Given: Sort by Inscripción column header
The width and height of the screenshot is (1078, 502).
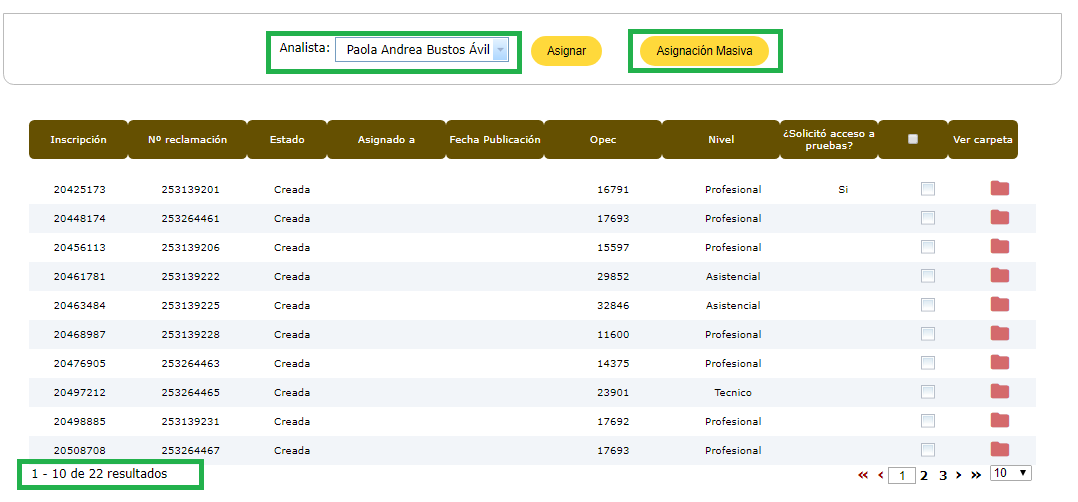Looking at the screenshot, I should [x=78, y=140].
